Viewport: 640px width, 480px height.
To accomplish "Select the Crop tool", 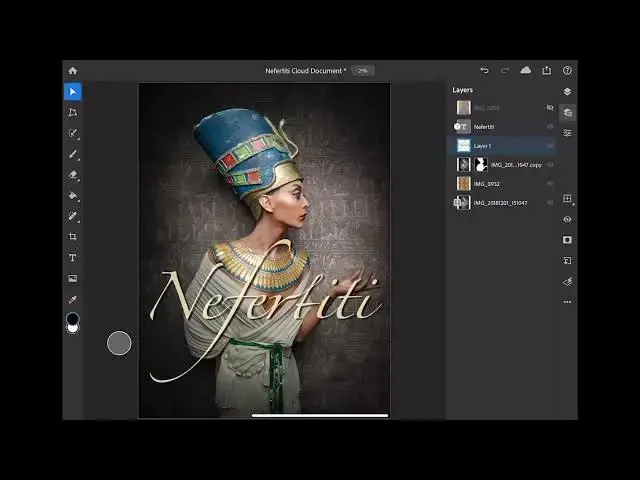I will [x=73, y=237].
